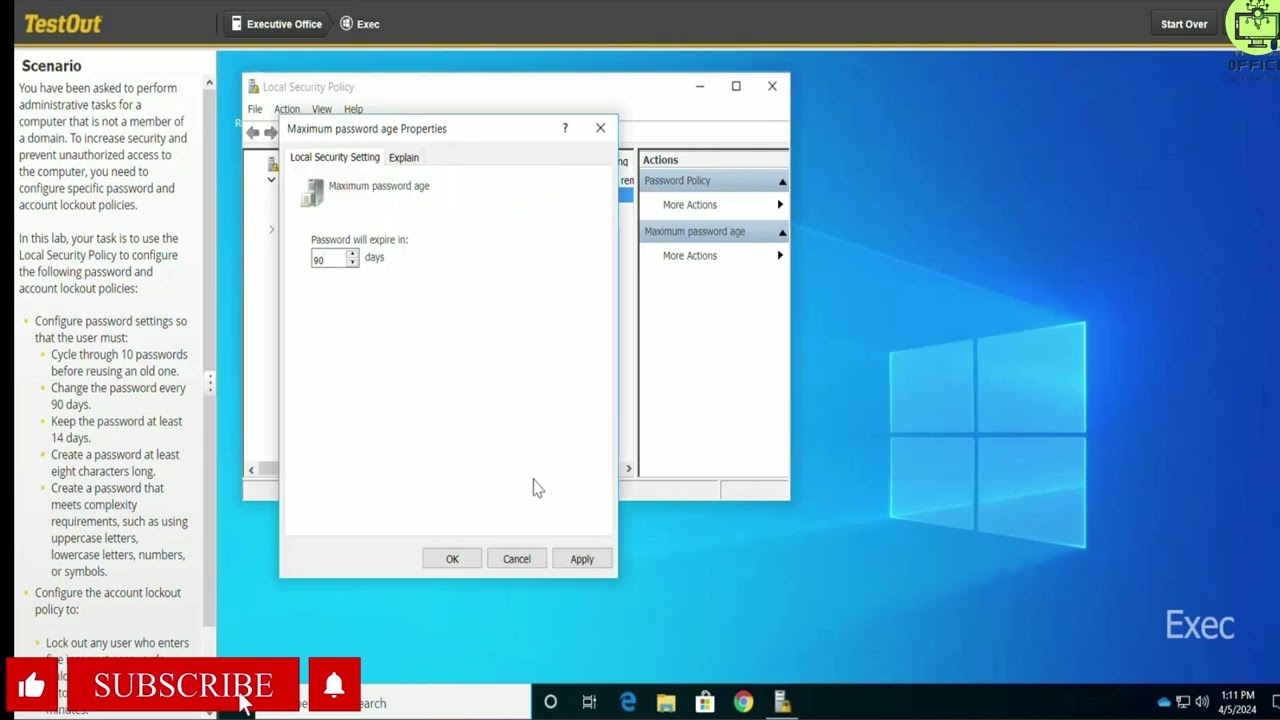This screenshot has height=720, width=1280.
Task: Click the Local Security Policy title bar icon
Action: pos(254,87)
